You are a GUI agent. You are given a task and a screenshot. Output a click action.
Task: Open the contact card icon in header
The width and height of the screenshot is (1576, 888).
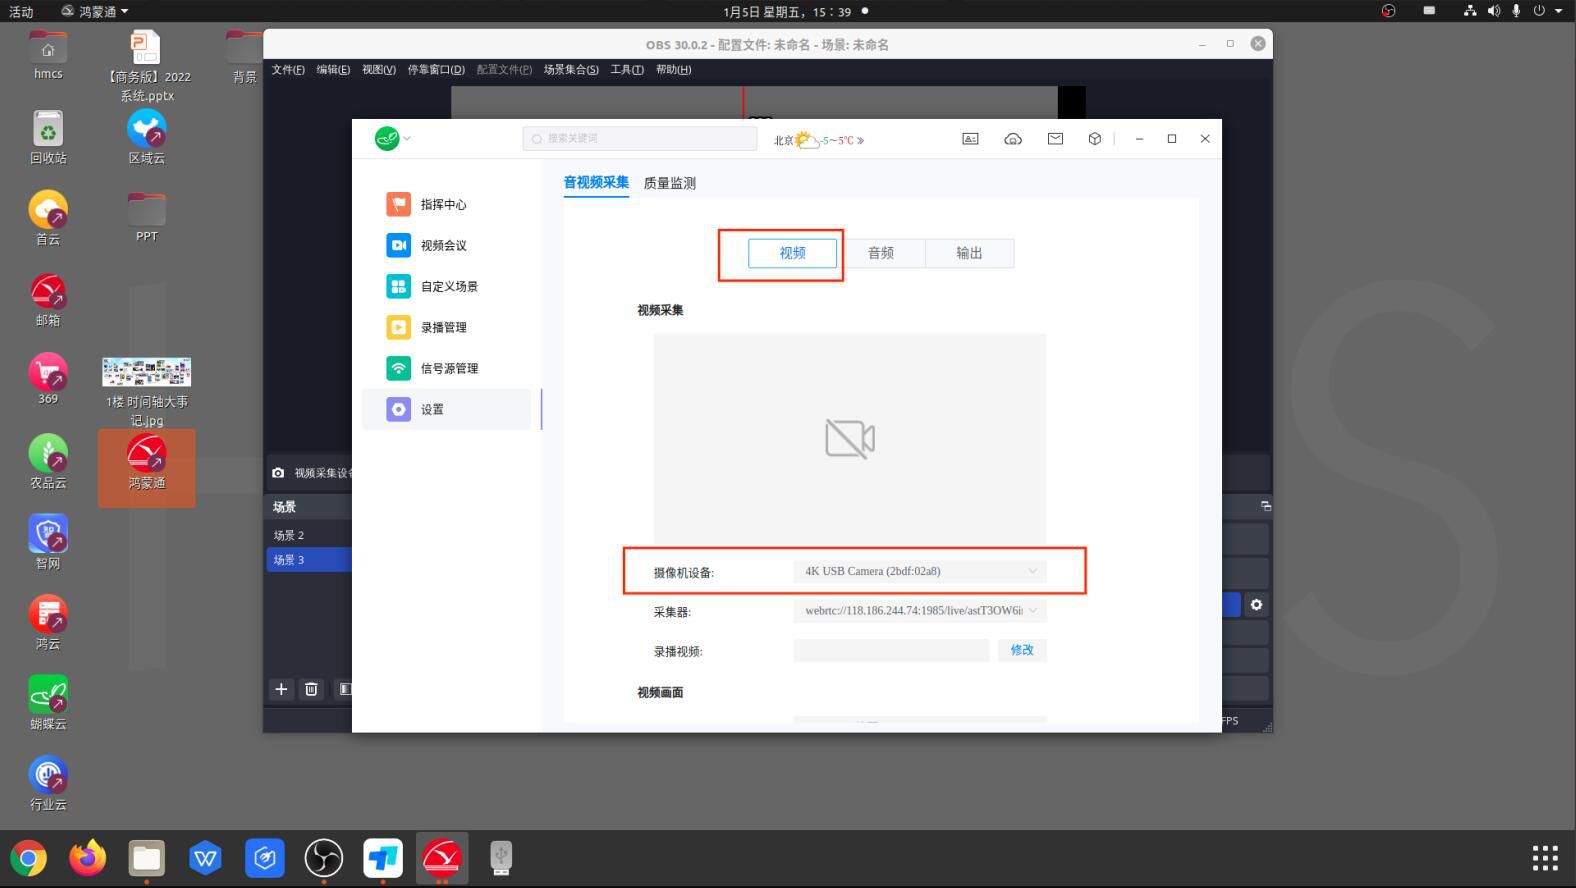[x=970, y=139]
